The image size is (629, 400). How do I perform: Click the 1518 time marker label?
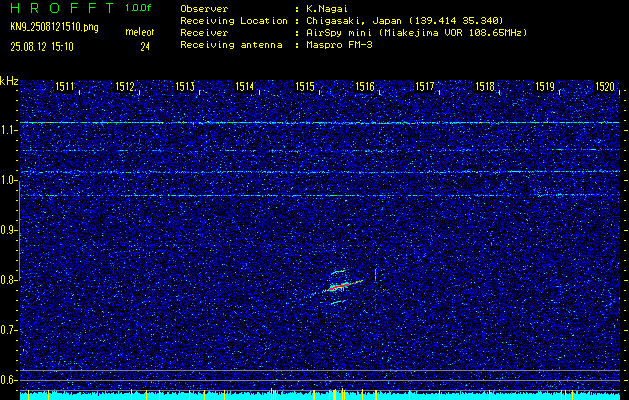pos(485,87)
